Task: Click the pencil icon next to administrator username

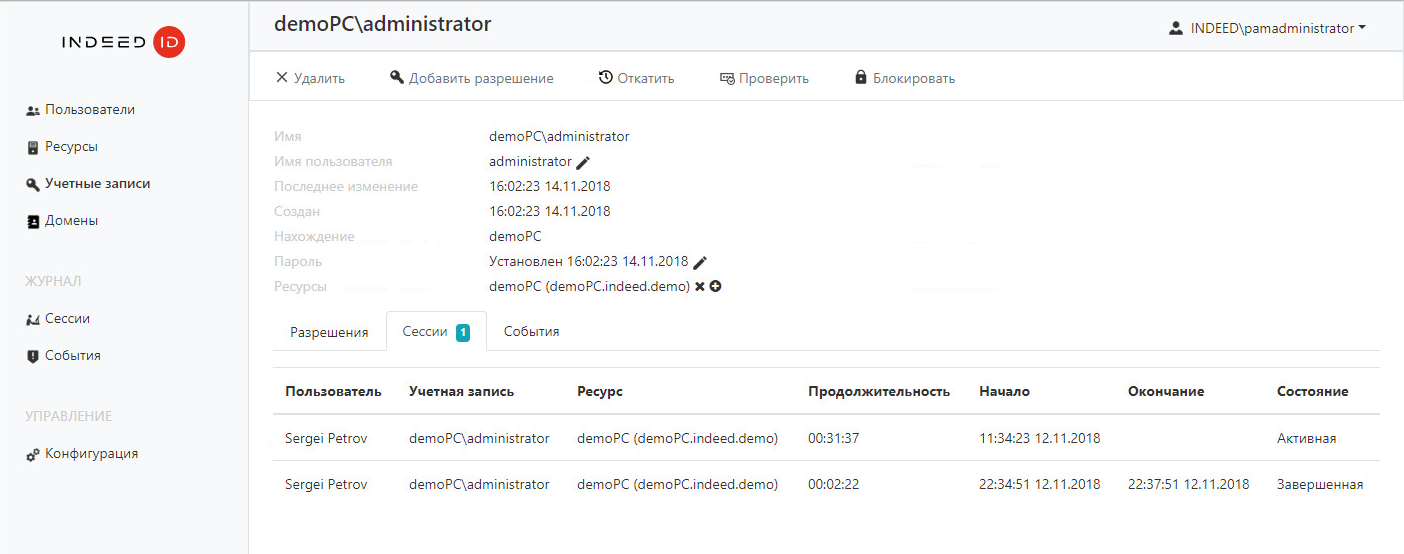Action: coord(583,162)
